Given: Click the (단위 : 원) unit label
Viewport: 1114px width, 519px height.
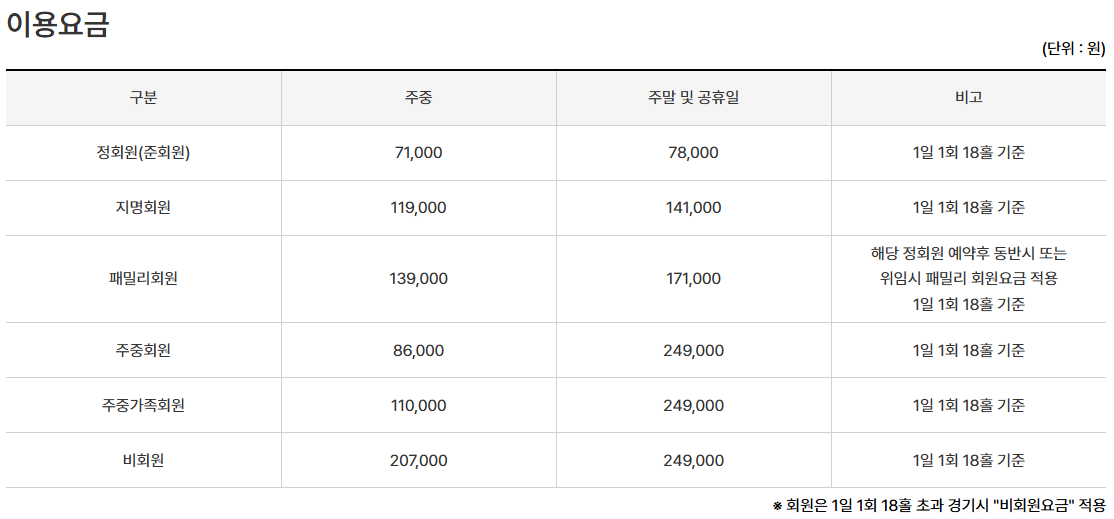Looking at the screenshot, I should 1073,49.
